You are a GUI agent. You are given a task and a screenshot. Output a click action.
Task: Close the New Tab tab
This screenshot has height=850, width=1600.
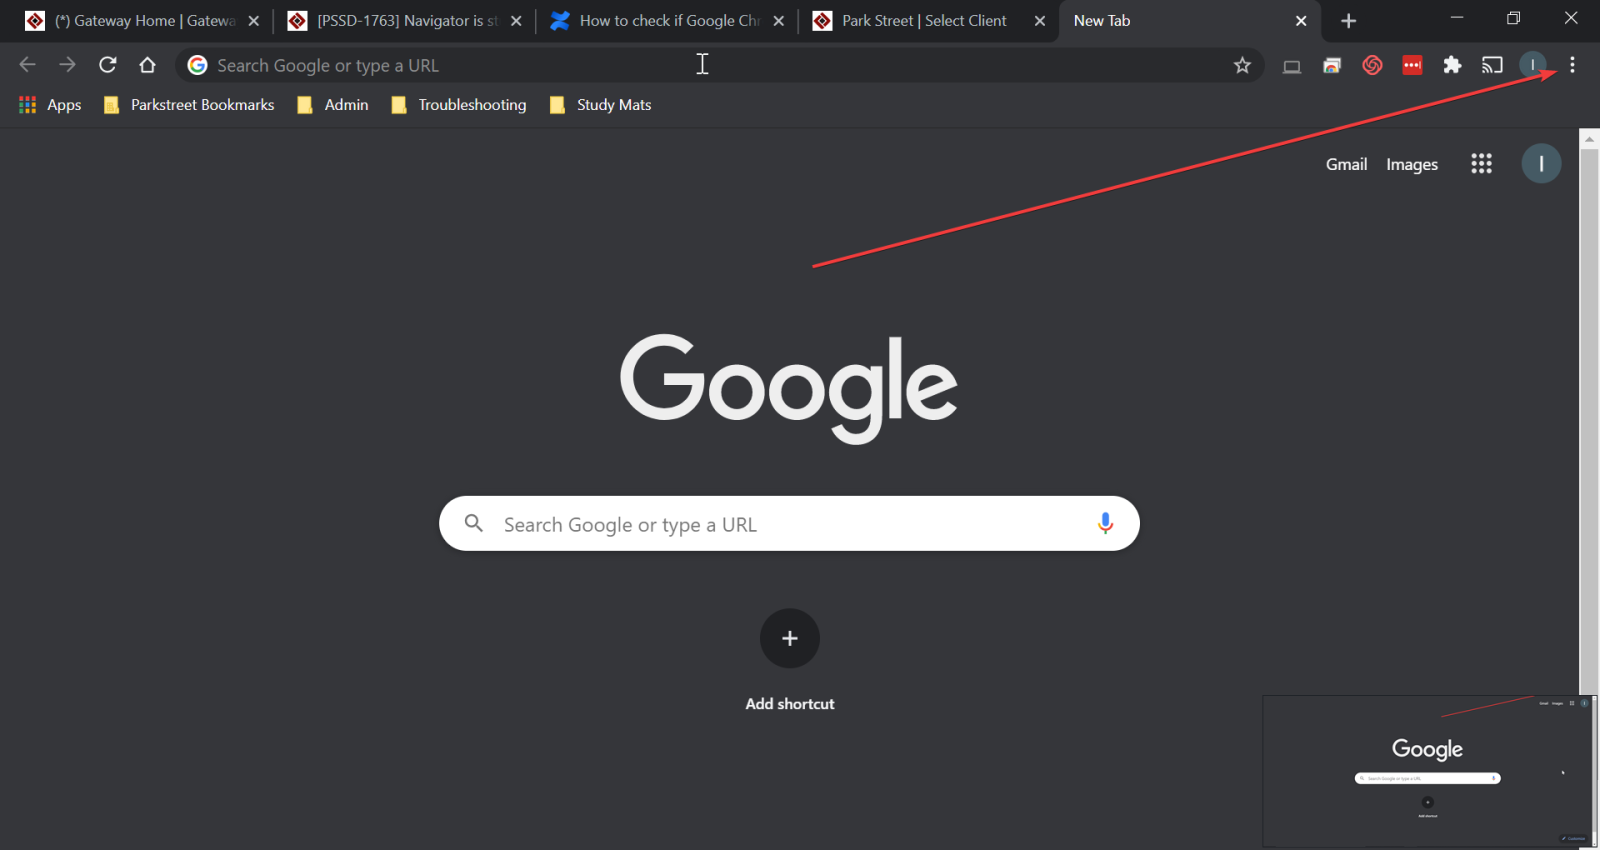1301,21
